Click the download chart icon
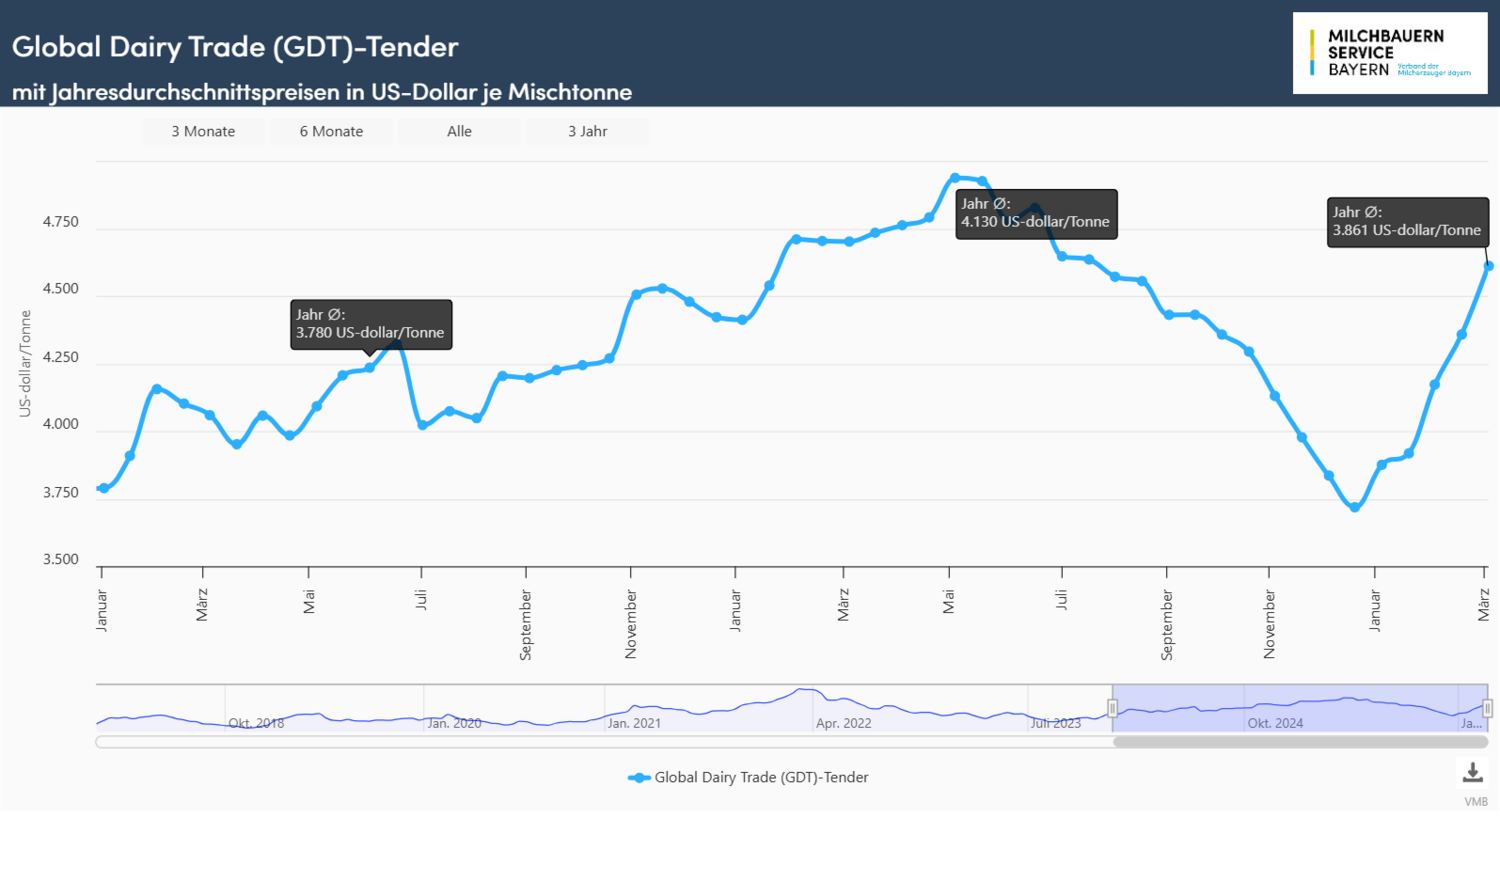The width and height of the screenshot is (1500, 881). point(1472,772)
